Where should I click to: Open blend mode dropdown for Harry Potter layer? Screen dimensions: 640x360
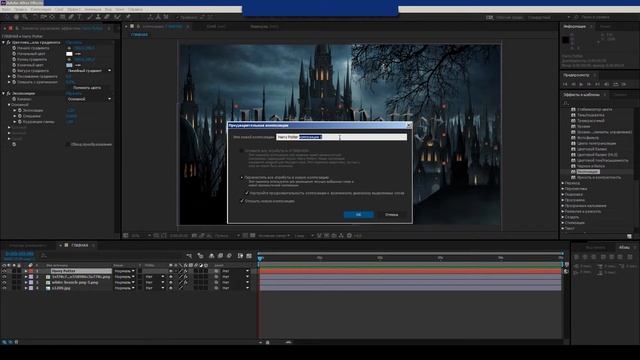point(124,271)
